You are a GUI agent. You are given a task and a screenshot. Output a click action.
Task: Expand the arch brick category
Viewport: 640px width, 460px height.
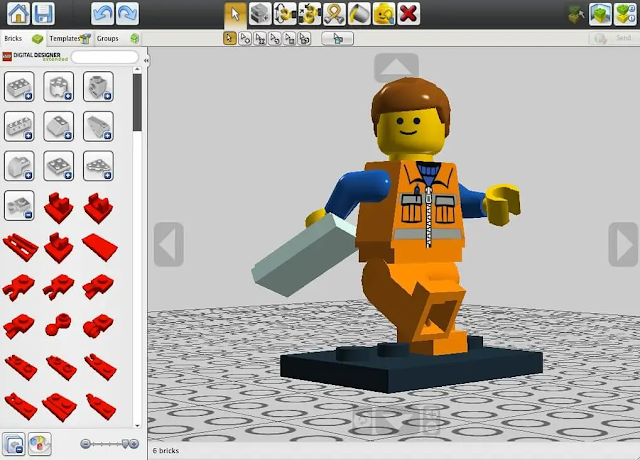click(x=19, y=166)
